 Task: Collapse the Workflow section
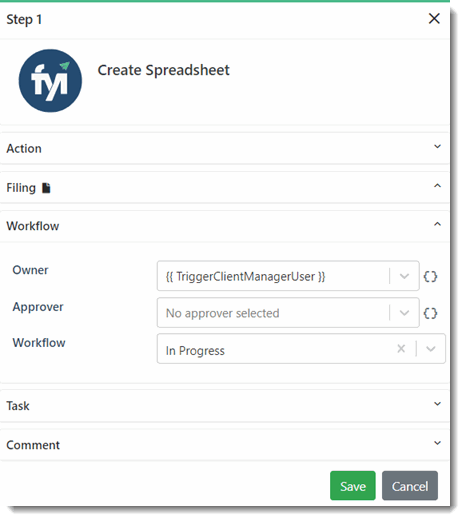[437, 224]
